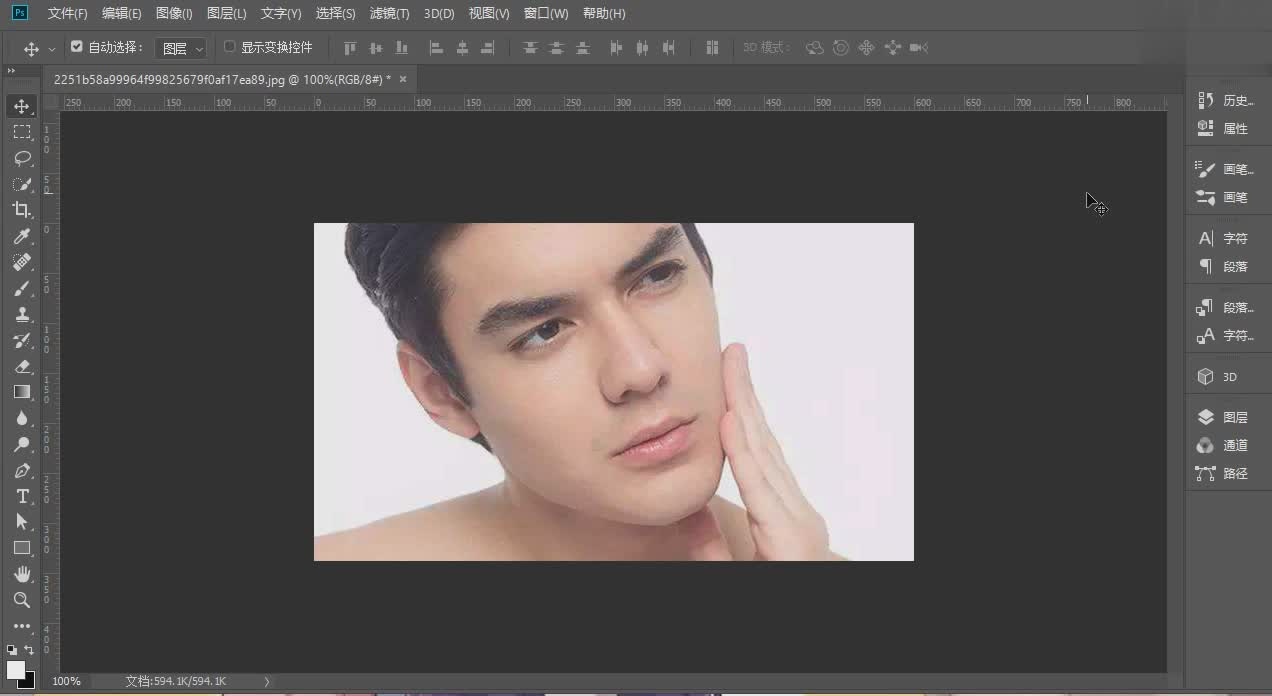
Task: Open the 图层 layers panel button
Action: click(x=1225, y=417)
